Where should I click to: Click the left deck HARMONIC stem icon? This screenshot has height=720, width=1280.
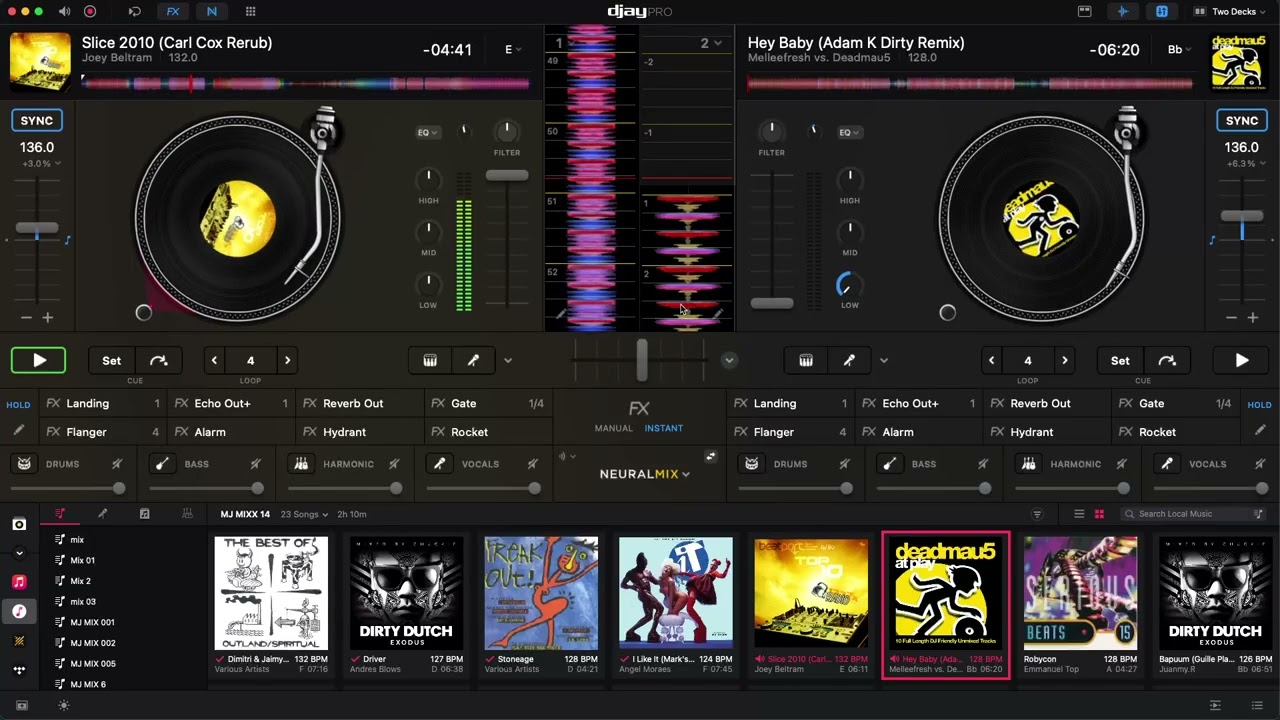[300, 464]
